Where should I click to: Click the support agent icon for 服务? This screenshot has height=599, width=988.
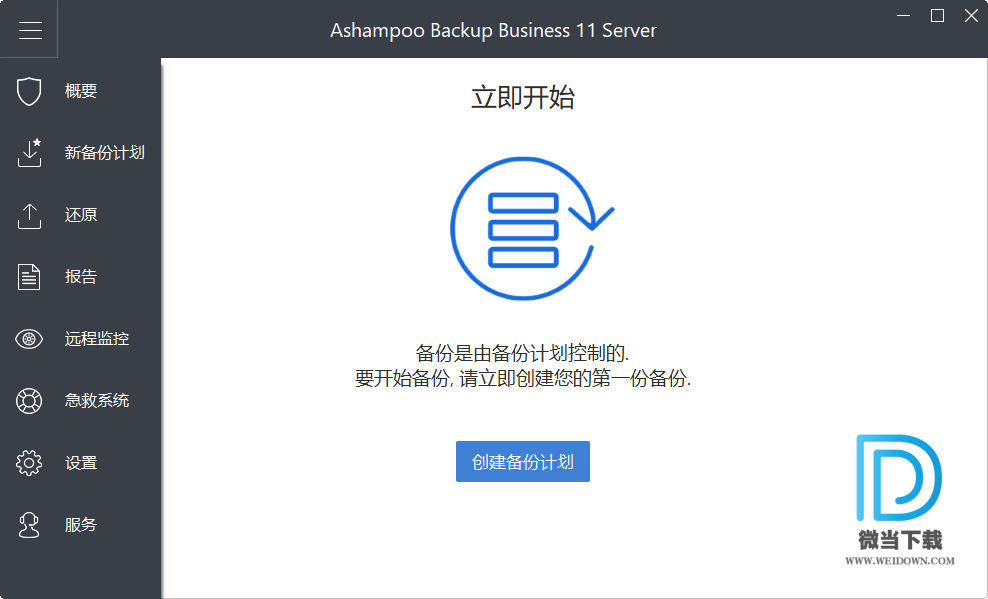click(29, 525)
